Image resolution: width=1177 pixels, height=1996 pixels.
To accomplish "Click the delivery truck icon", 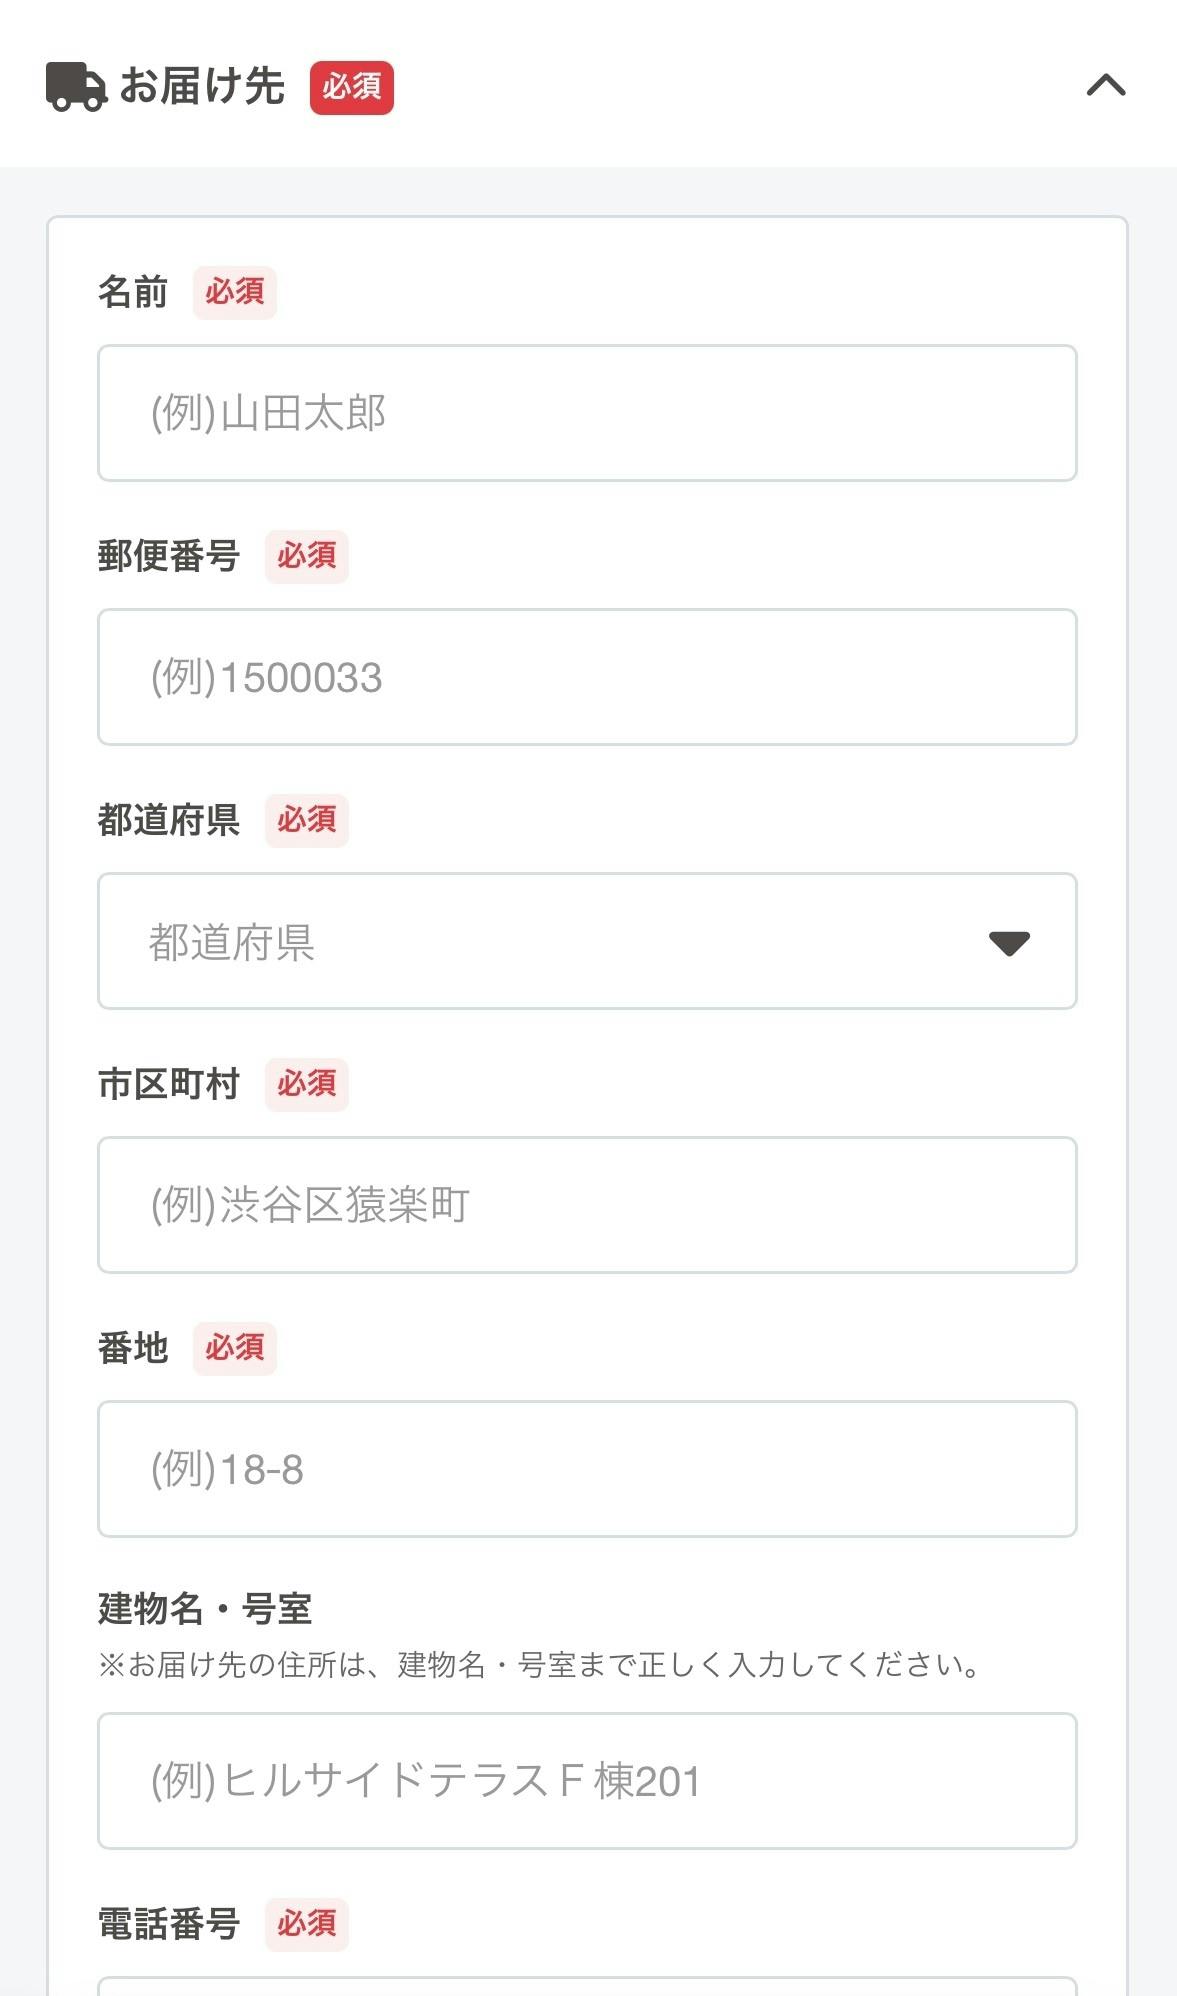I will coord(76,87).
